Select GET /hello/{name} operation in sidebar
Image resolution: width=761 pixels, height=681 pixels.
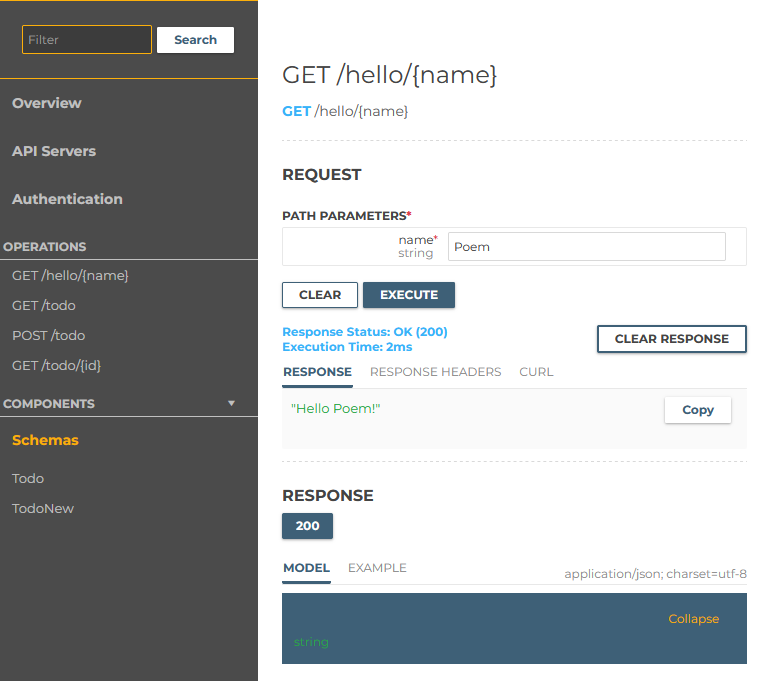pyautogui.click(x=70, y=275)
